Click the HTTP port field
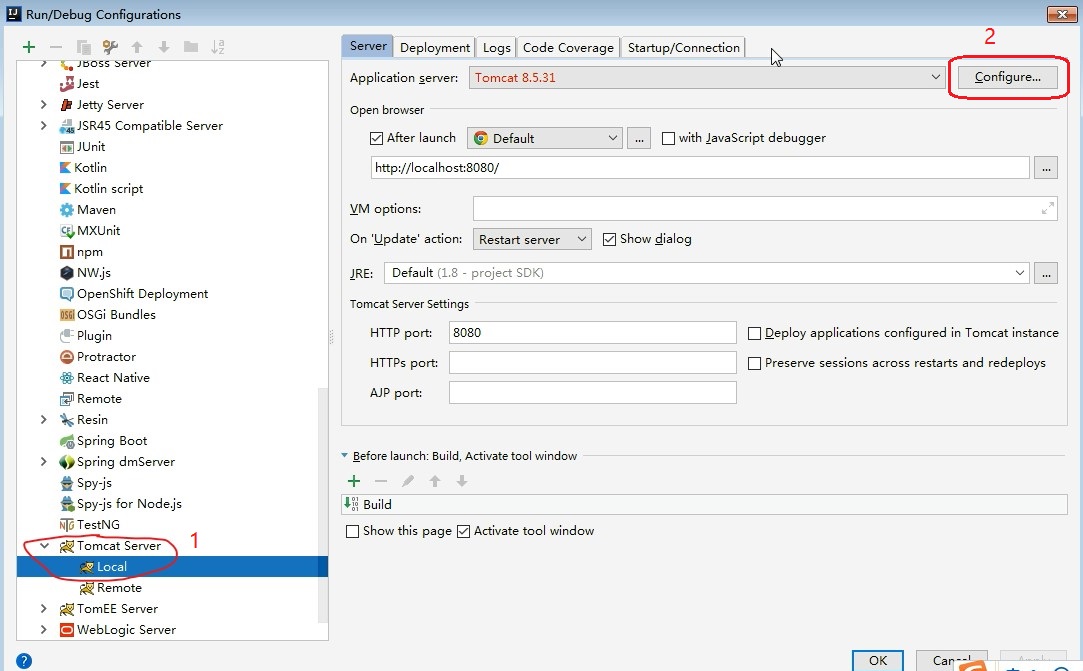 click(x=593, y=332)
